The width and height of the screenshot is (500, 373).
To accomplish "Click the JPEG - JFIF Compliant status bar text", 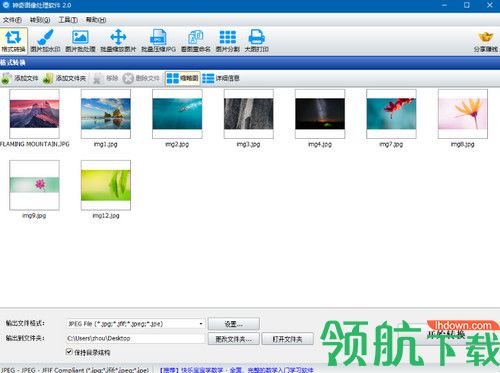I will pos(75,370).
